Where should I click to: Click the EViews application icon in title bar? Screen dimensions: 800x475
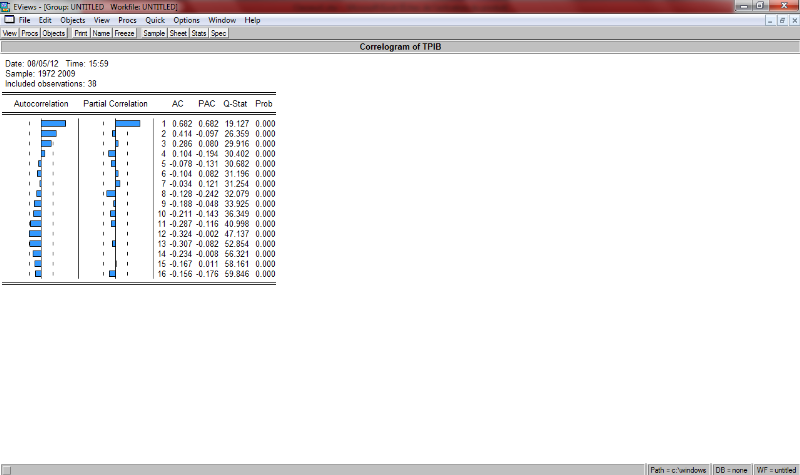(x=5, y=7)
